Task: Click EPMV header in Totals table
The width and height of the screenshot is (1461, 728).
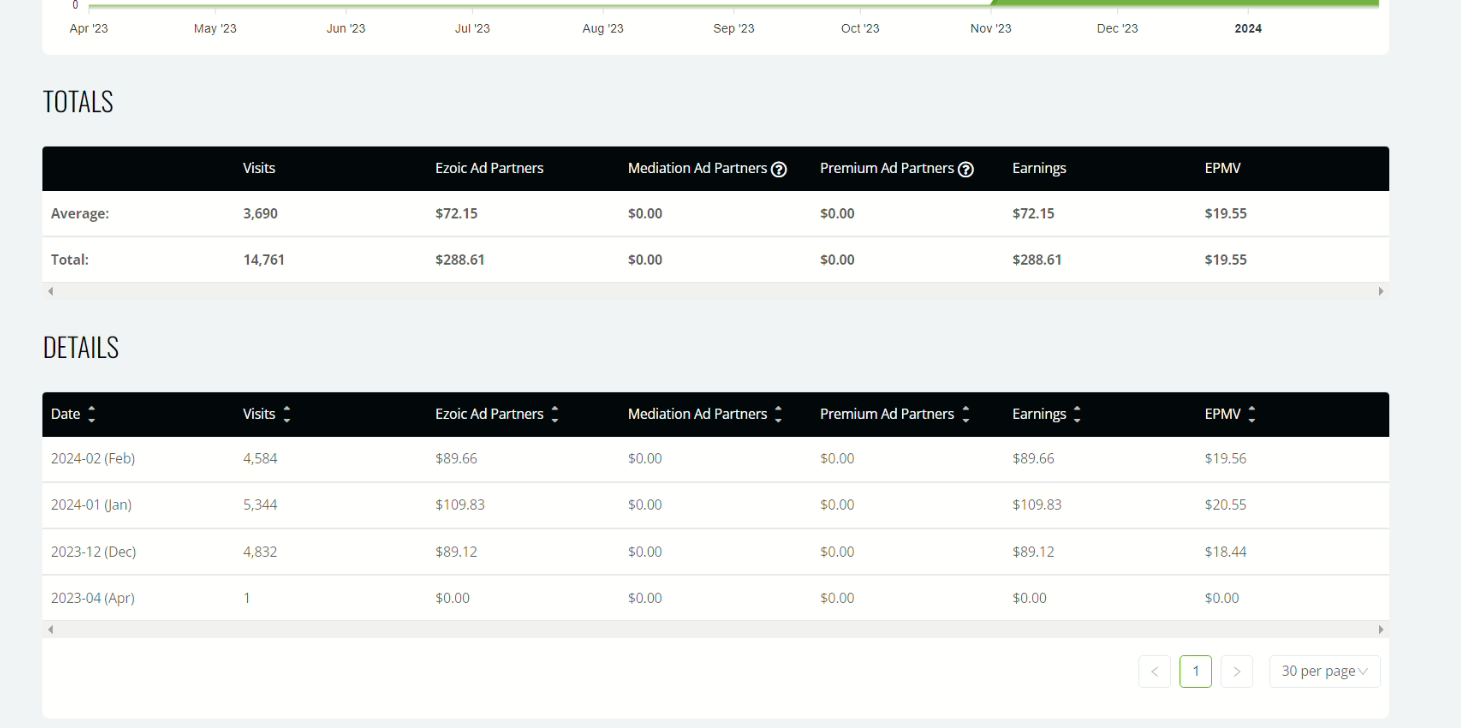Action: pos(1223,169)
